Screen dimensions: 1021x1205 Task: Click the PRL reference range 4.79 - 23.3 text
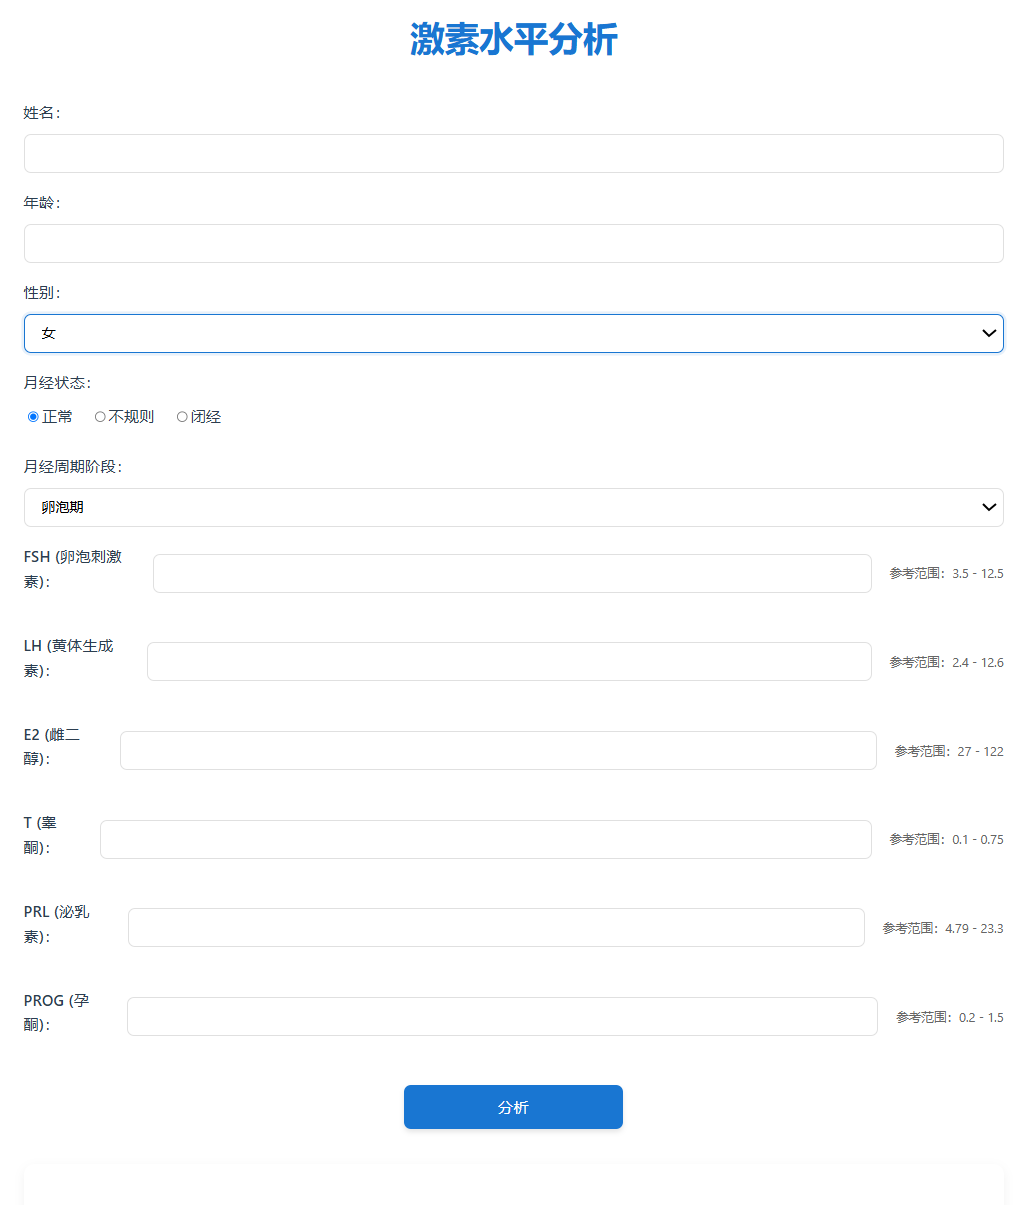(942, 929)
